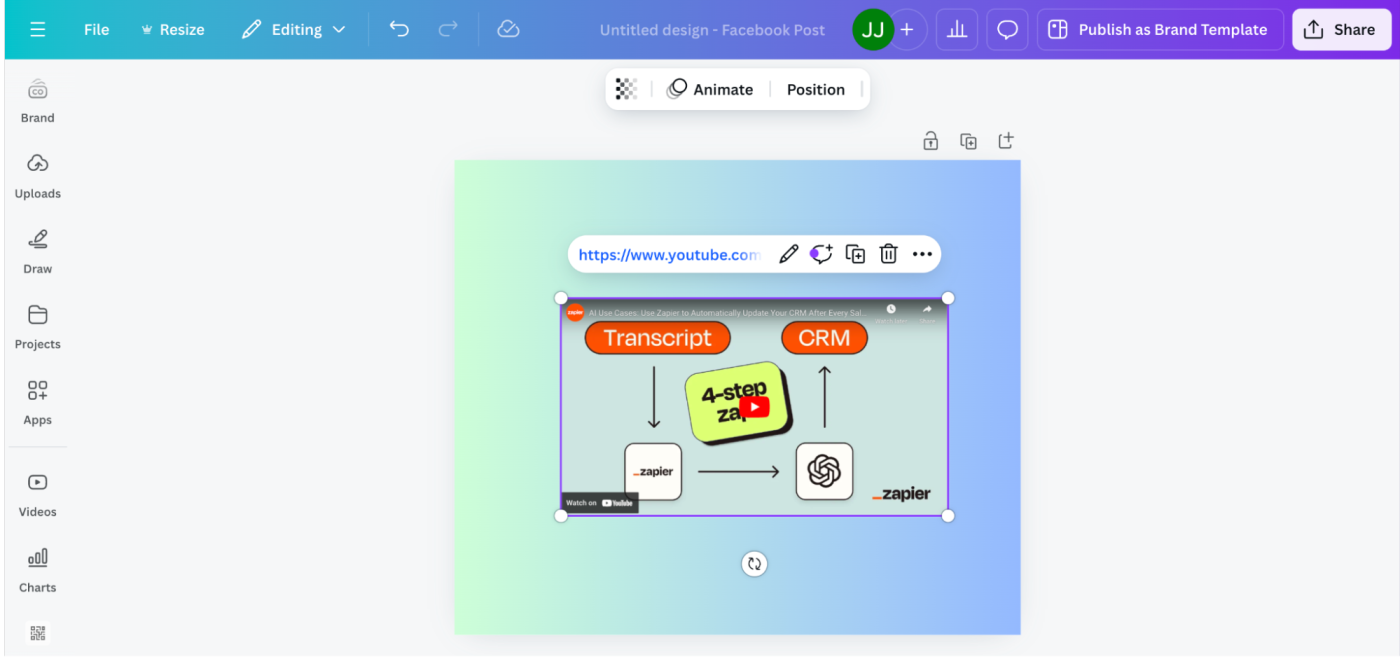Check cloud save status icon
This screenshot has width=1400, height=657.
pos(508,30)
